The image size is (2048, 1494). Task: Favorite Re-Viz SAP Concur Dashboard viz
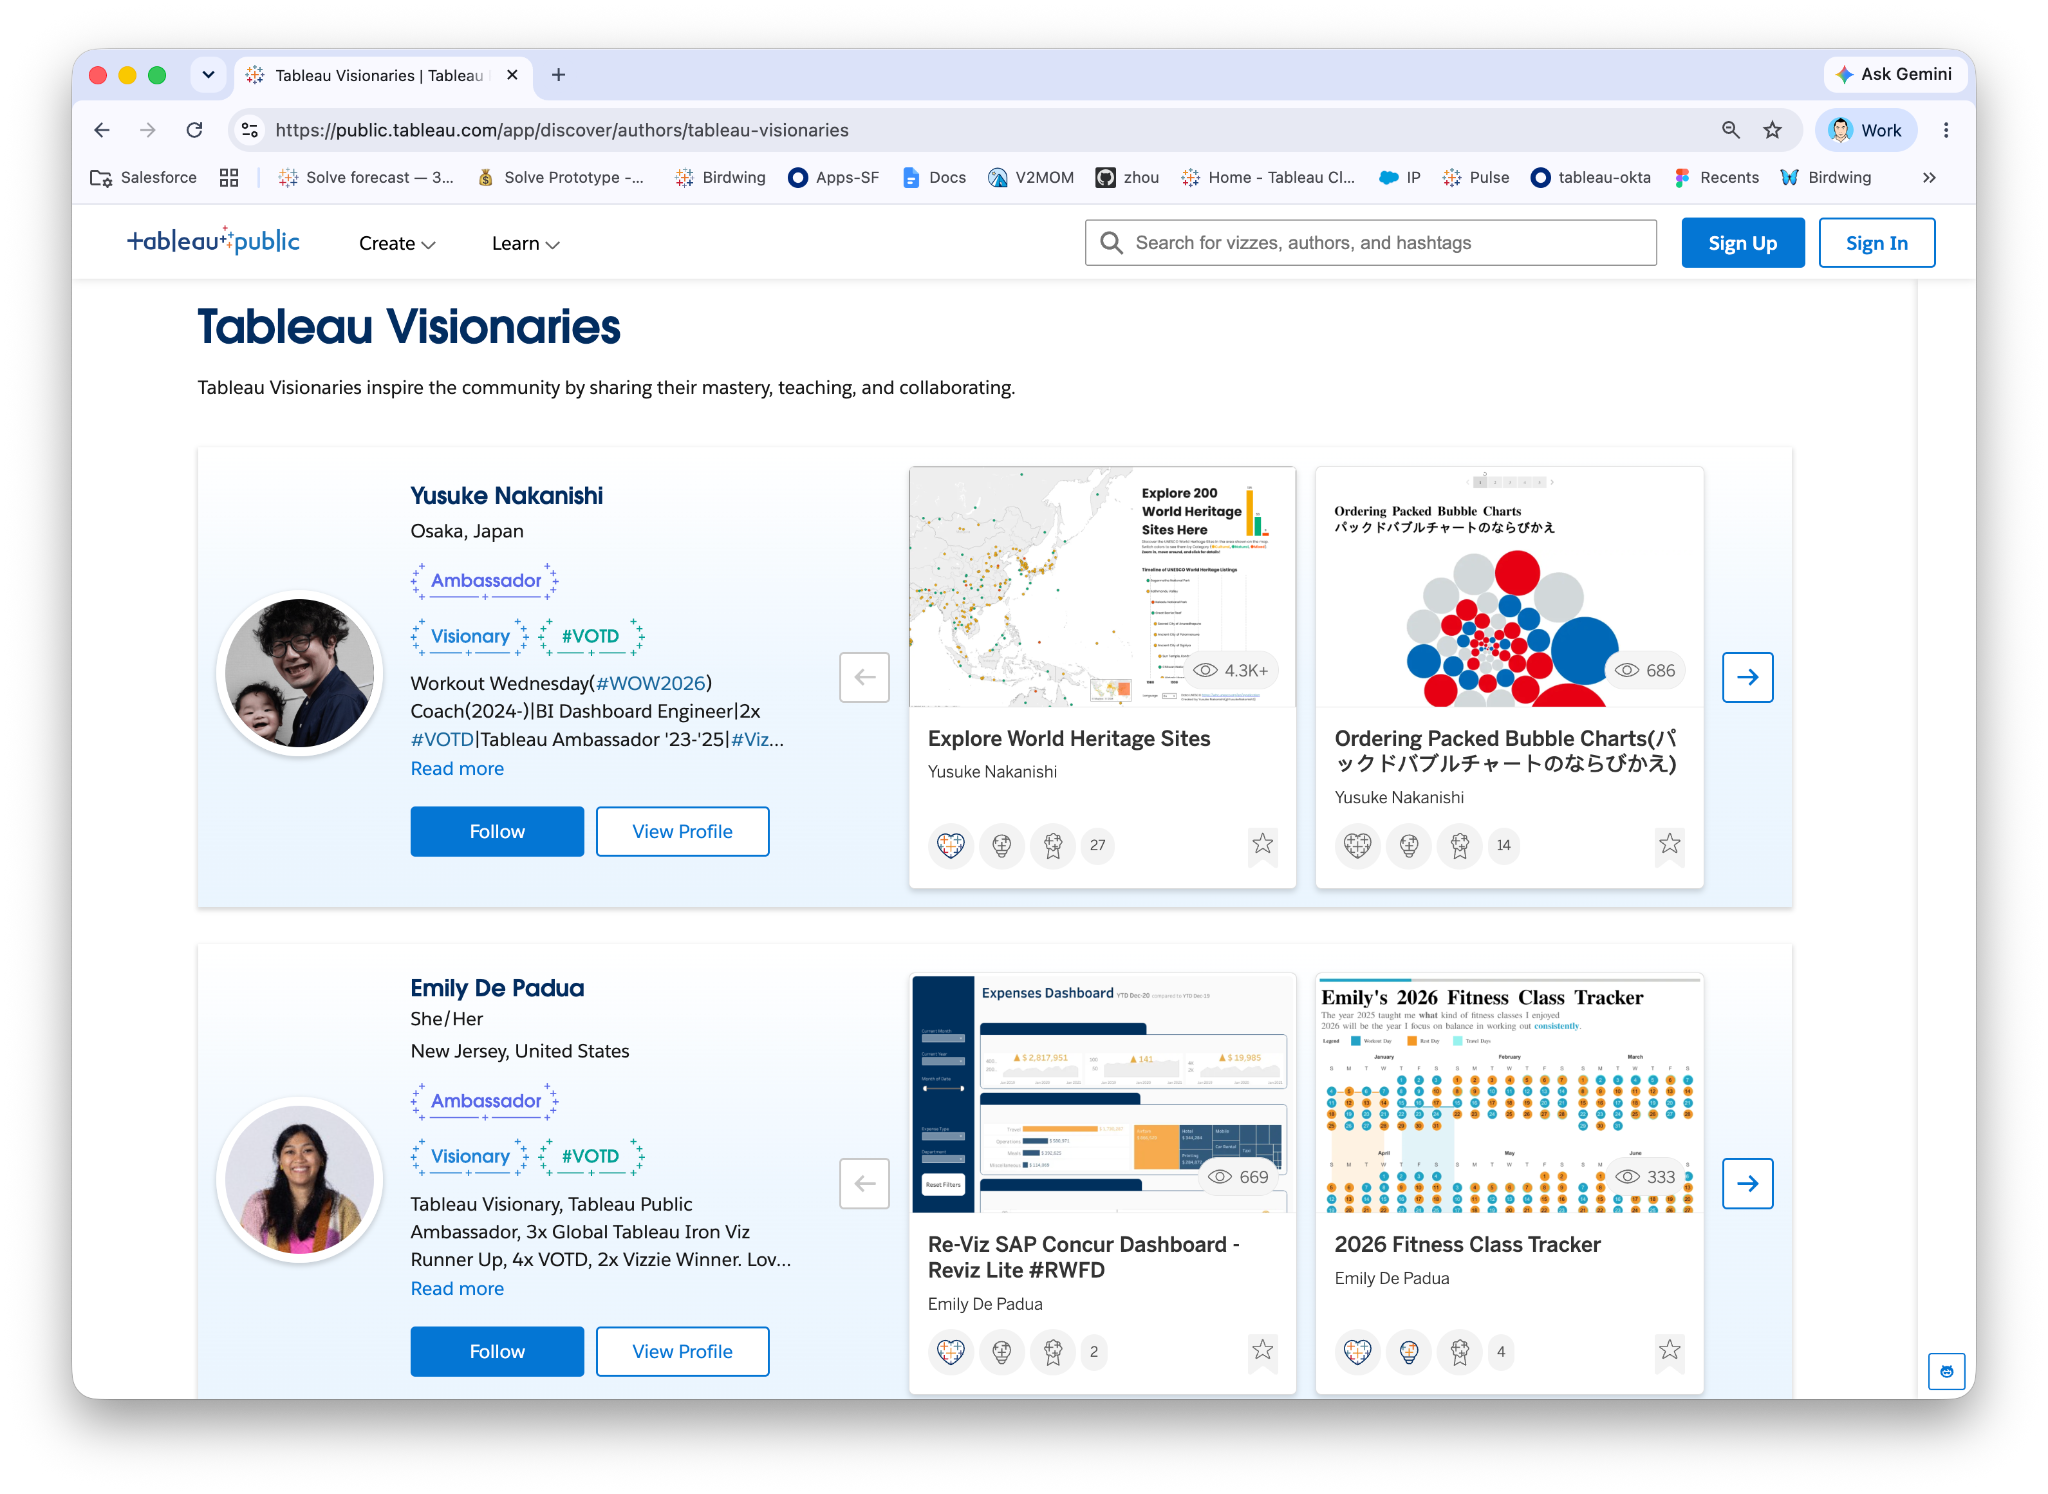(x=1263, y=1350)
